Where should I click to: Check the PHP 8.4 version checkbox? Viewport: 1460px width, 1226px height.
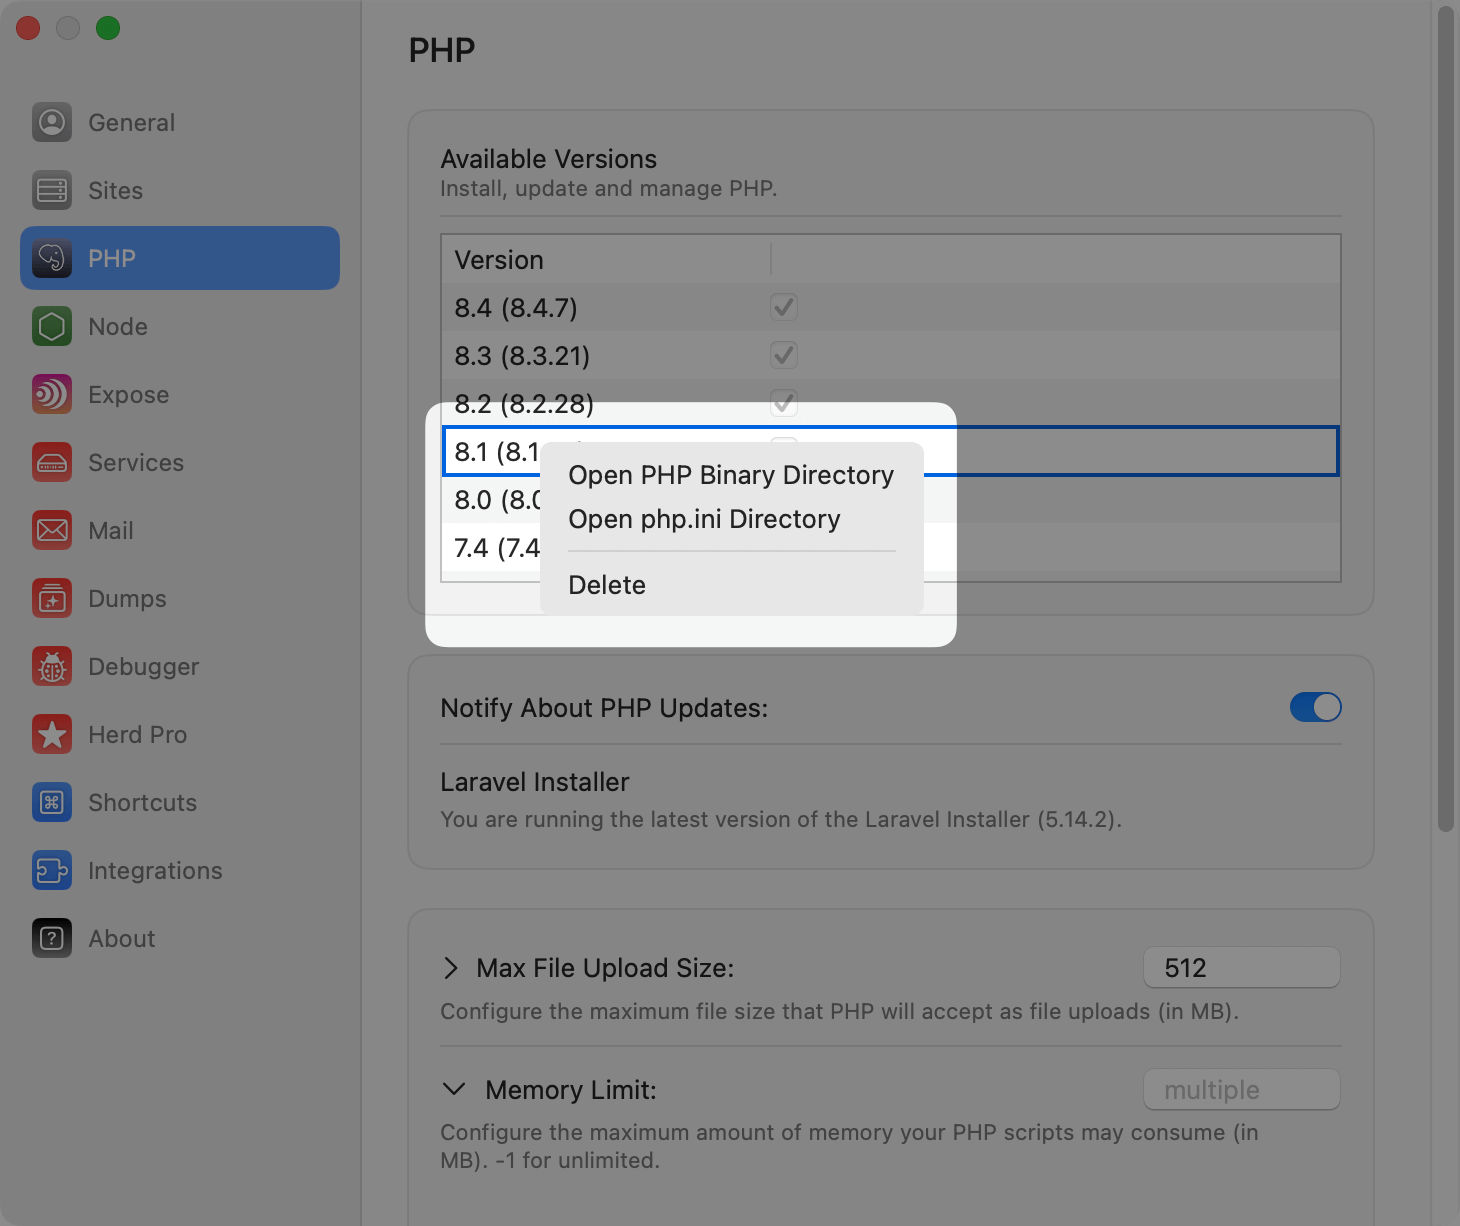(784, 307)
